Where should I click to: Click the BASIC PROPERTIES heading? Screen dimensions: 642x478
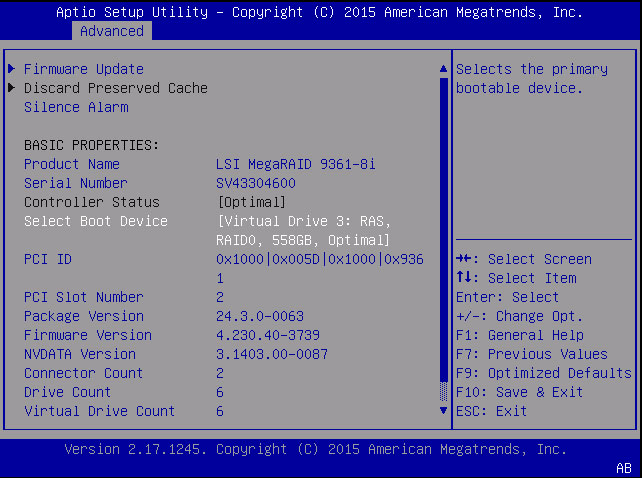pyautogui.click(x=91, y=145)
